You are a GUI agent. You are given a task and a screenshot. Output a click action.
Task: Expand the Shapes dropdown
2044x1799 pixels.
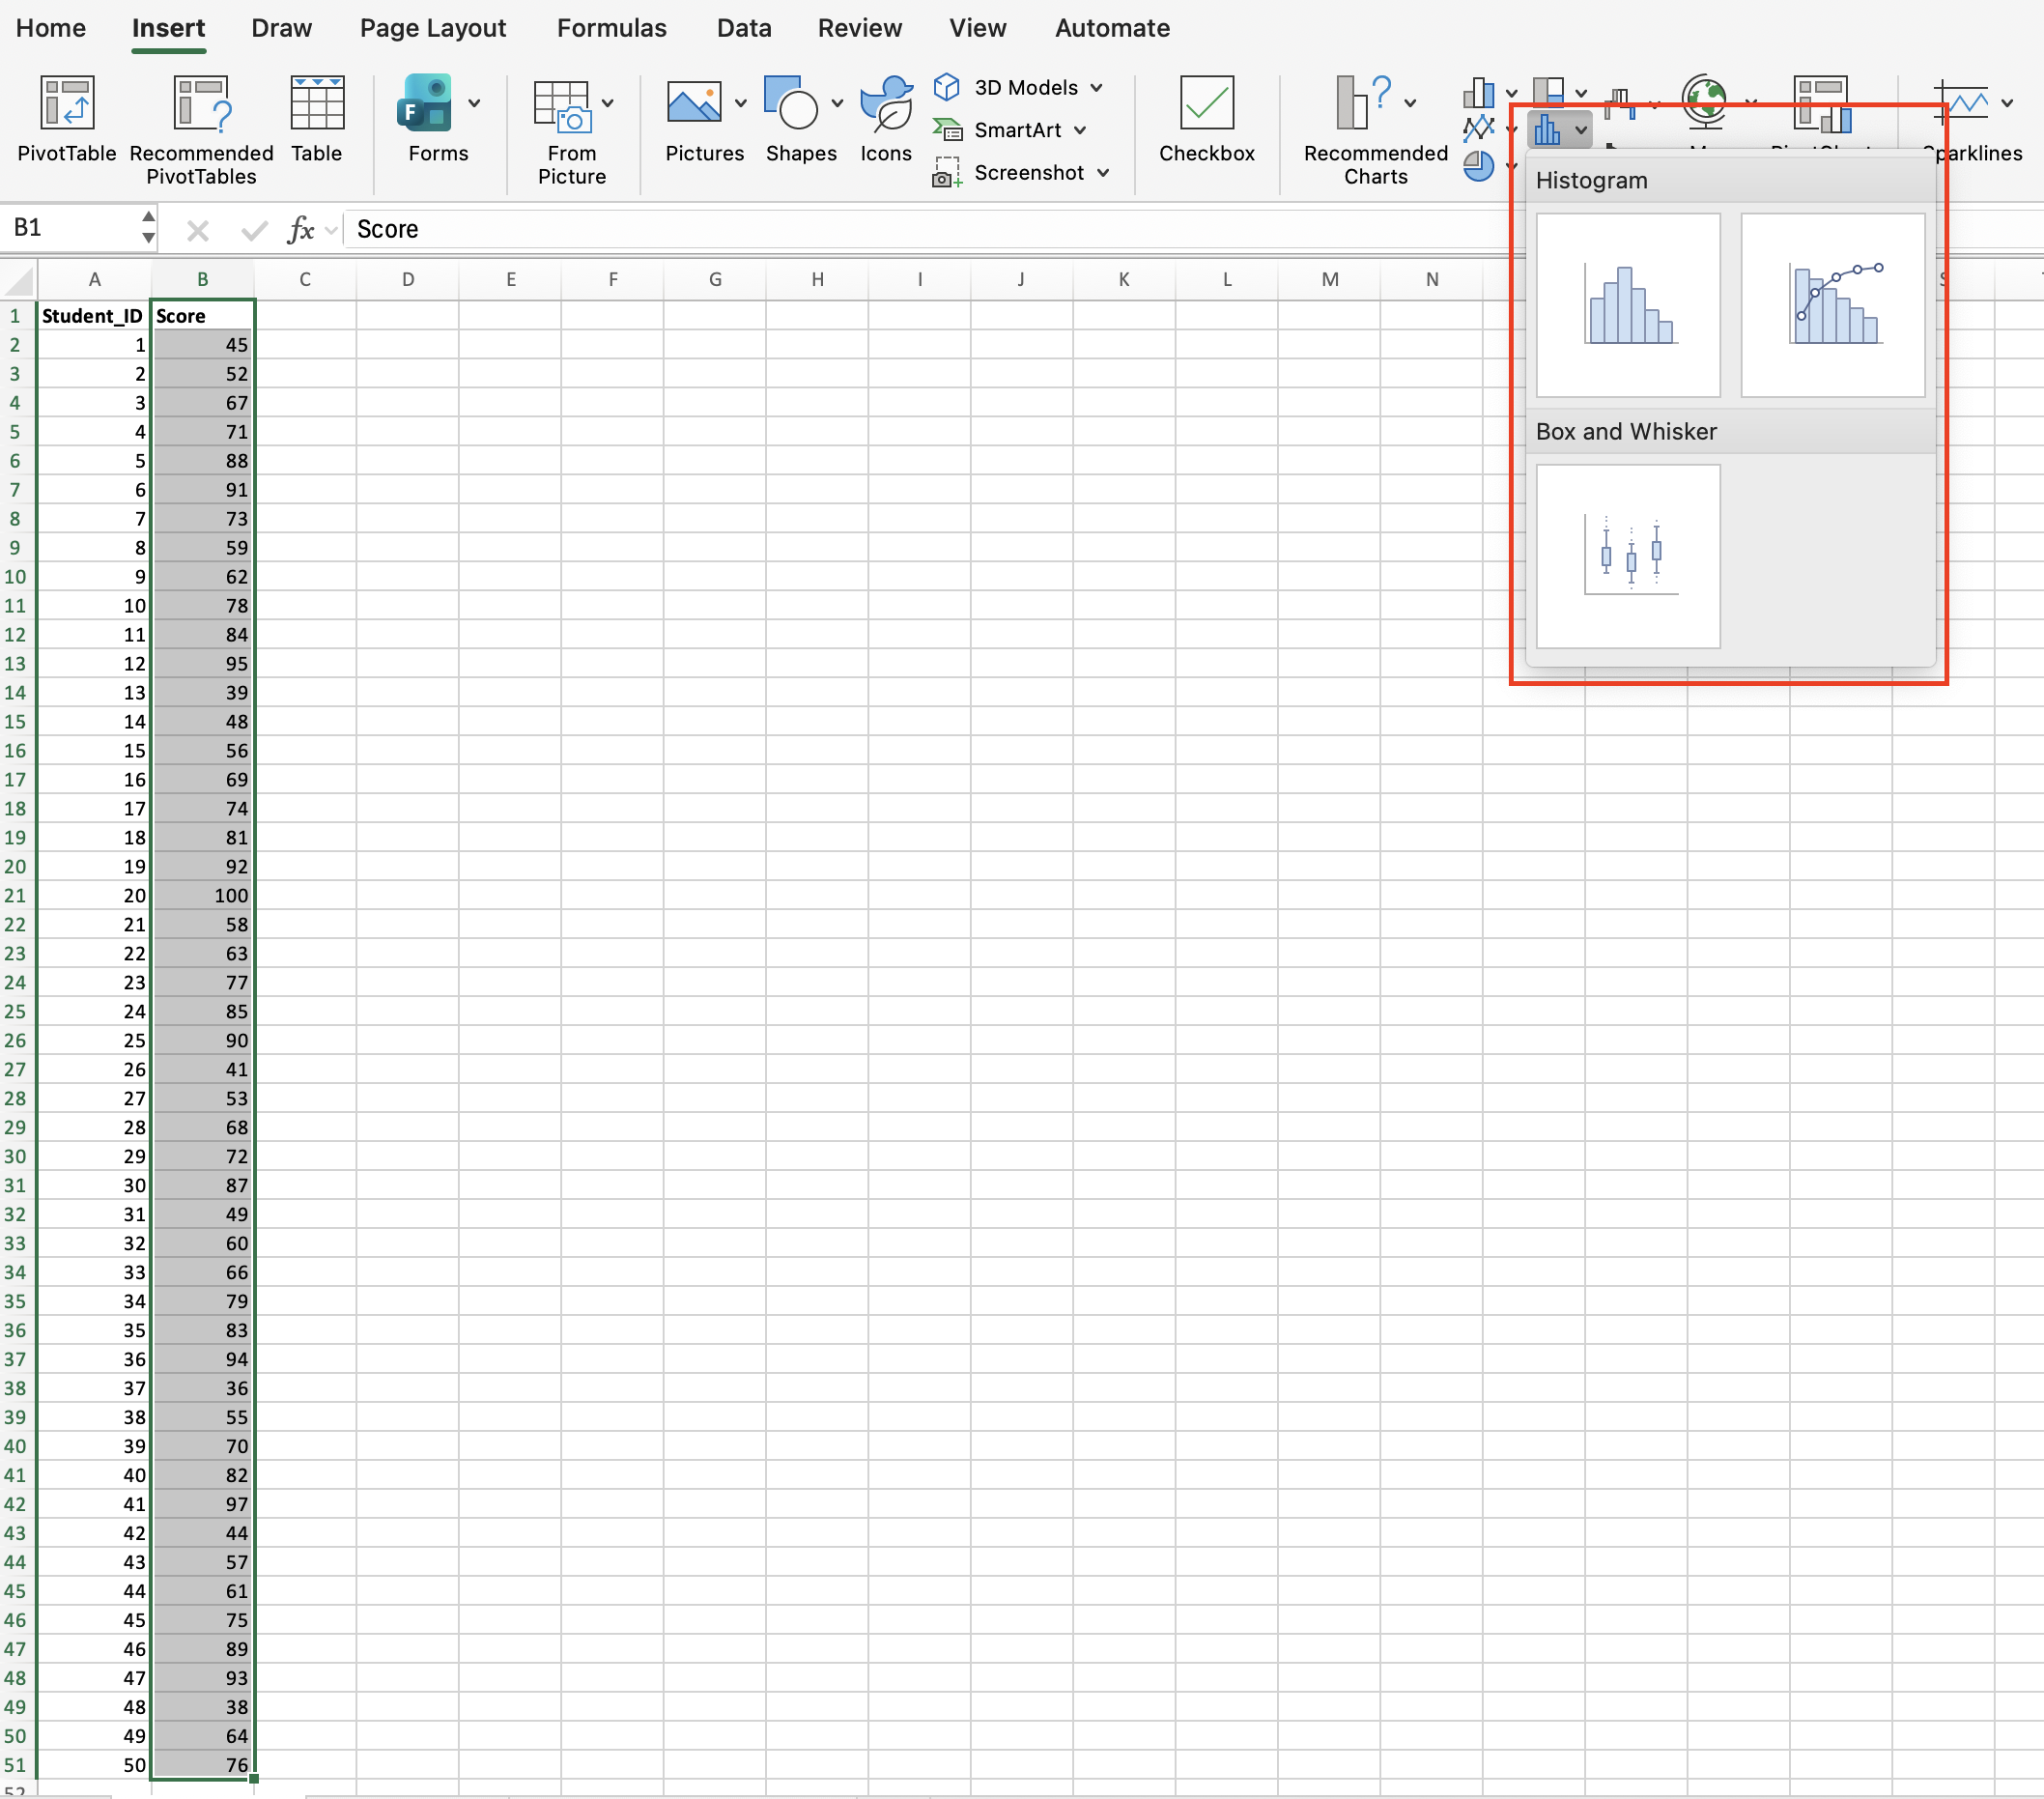pos(837,103)
